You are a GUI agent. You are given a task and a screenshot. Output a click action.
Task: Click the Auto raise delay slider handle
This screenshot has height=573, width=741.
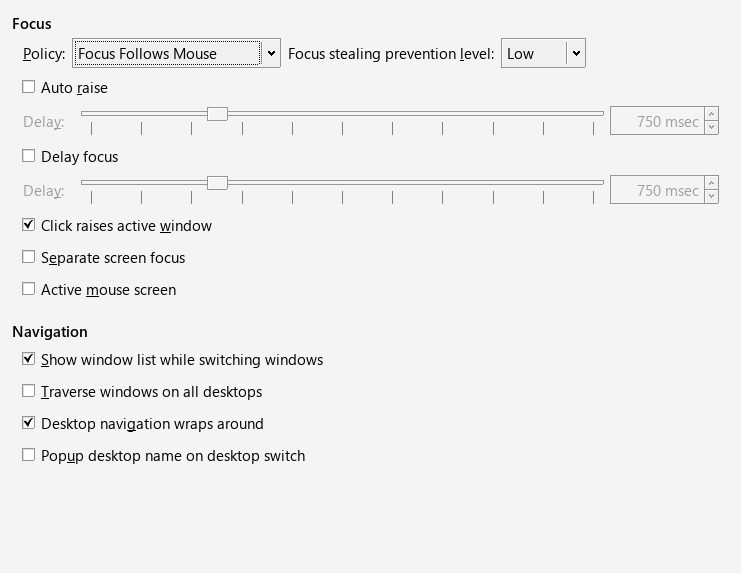coord(217,114)
